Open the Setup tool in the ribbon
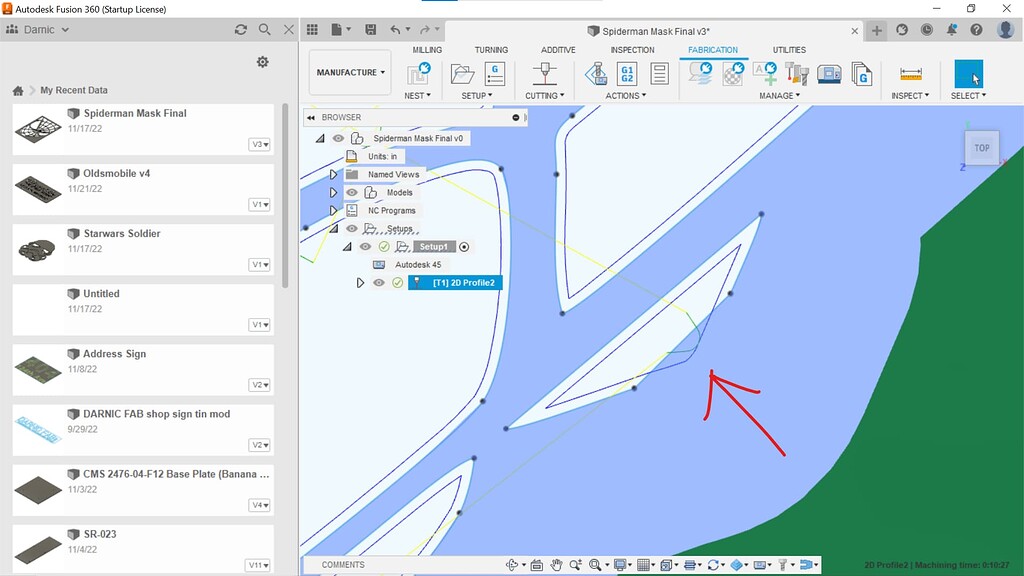 pyautogui.click(x=460, y=73)
